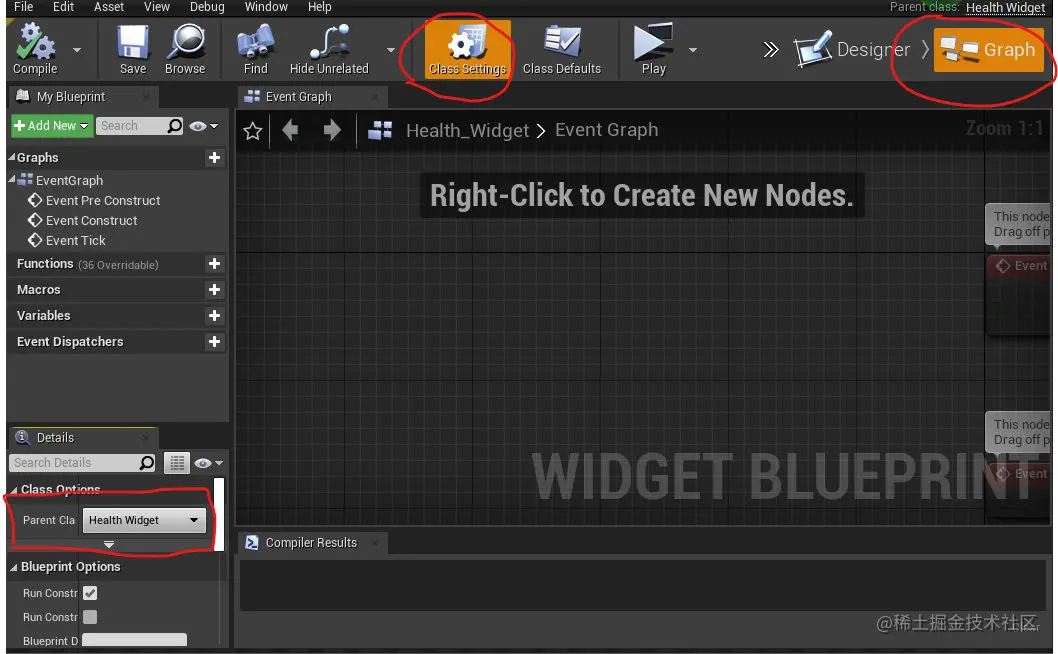Check the second Run Constr checkbox
The height and width of the screenshot is (654, 1058).
pyautogui.click(x=90, y=617)
